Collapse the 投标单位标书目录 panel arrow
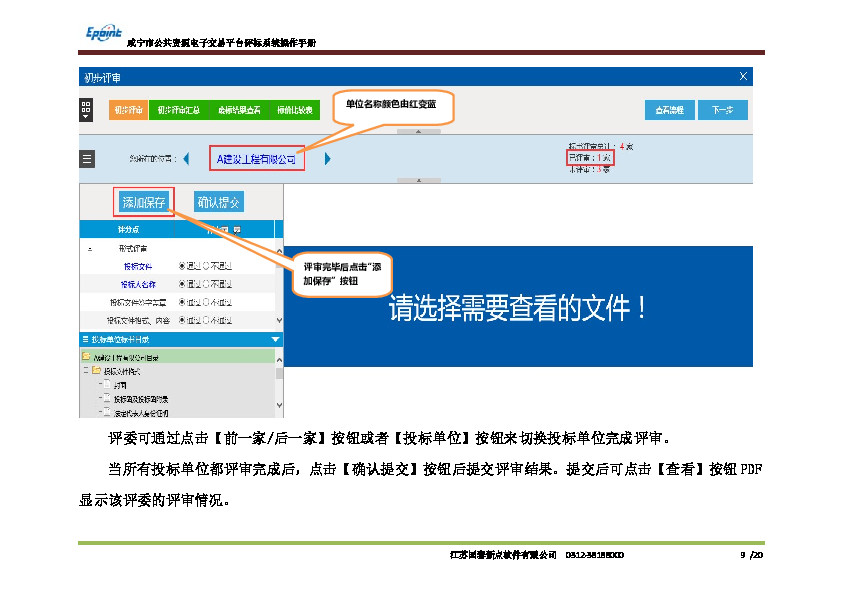Viewport: 842px width, 595px height. [276, 340]
